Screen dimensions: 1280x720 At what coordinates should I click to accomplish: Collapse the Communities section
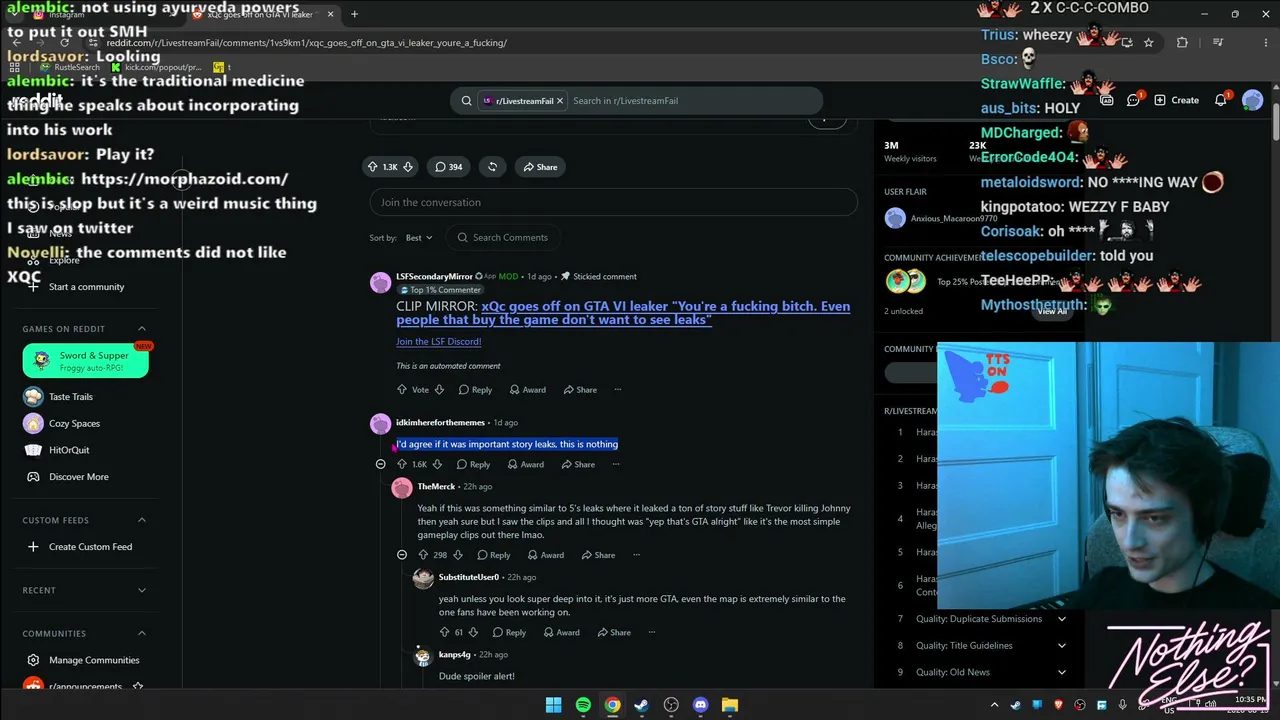tap(142, 633)
